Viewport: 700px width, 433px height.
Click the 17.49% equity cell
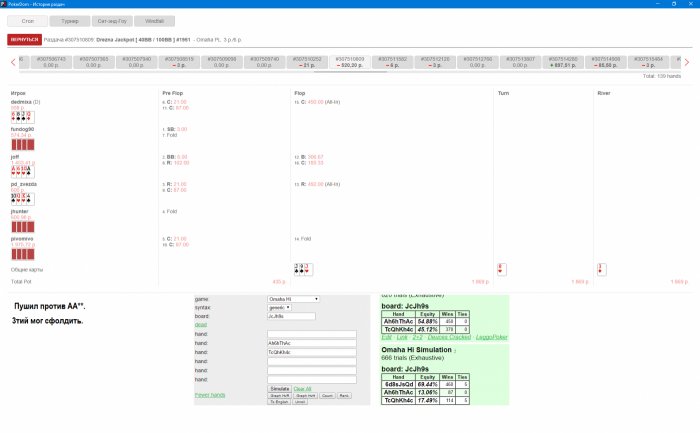pyautogui.click(x=427, y=400)
